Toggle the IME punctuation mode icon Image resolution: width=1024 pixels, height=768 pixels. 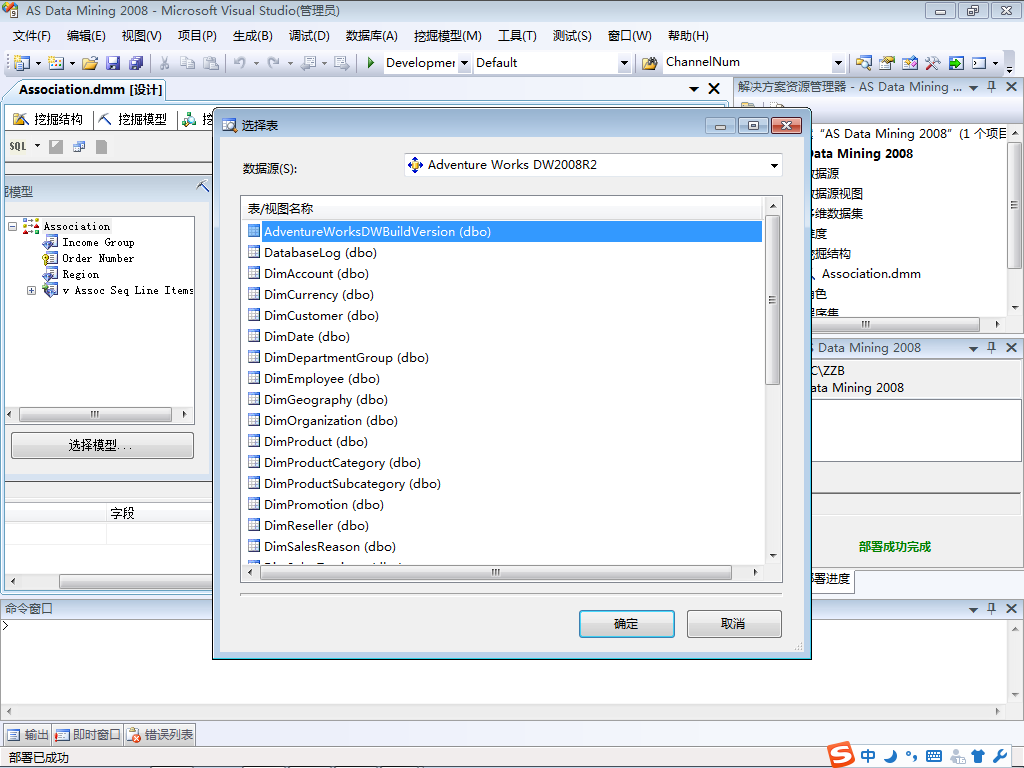[x=912, y=756]
